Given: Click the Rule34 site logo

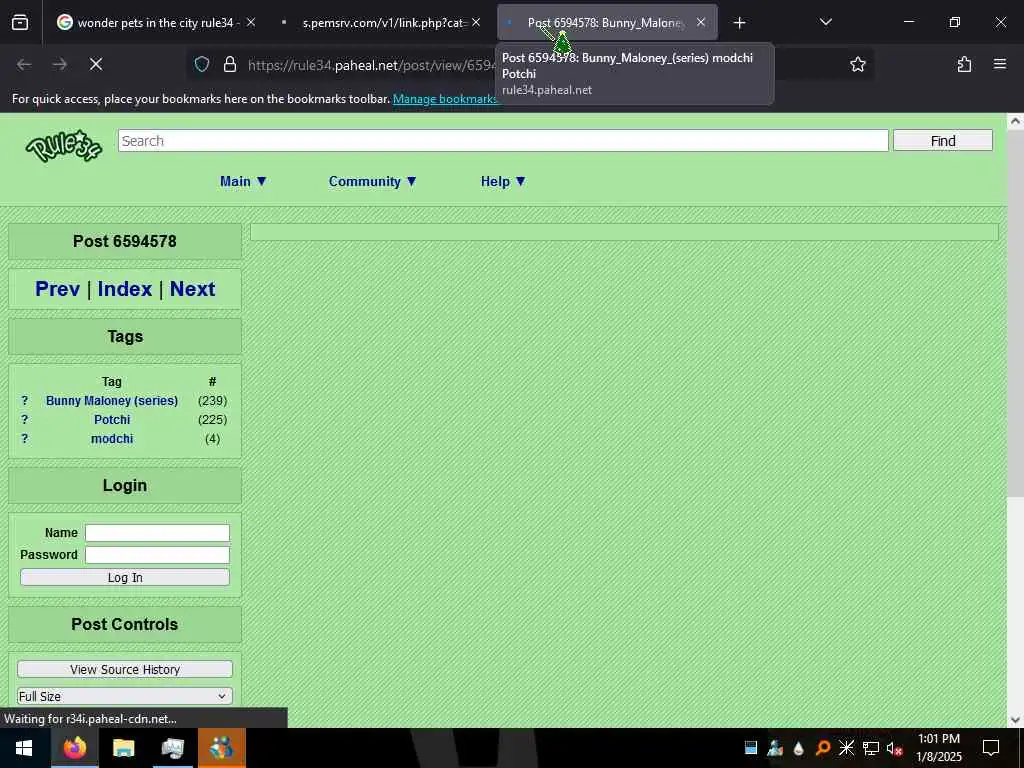Looking at the screenshot, I should click(x=63, y=146).
